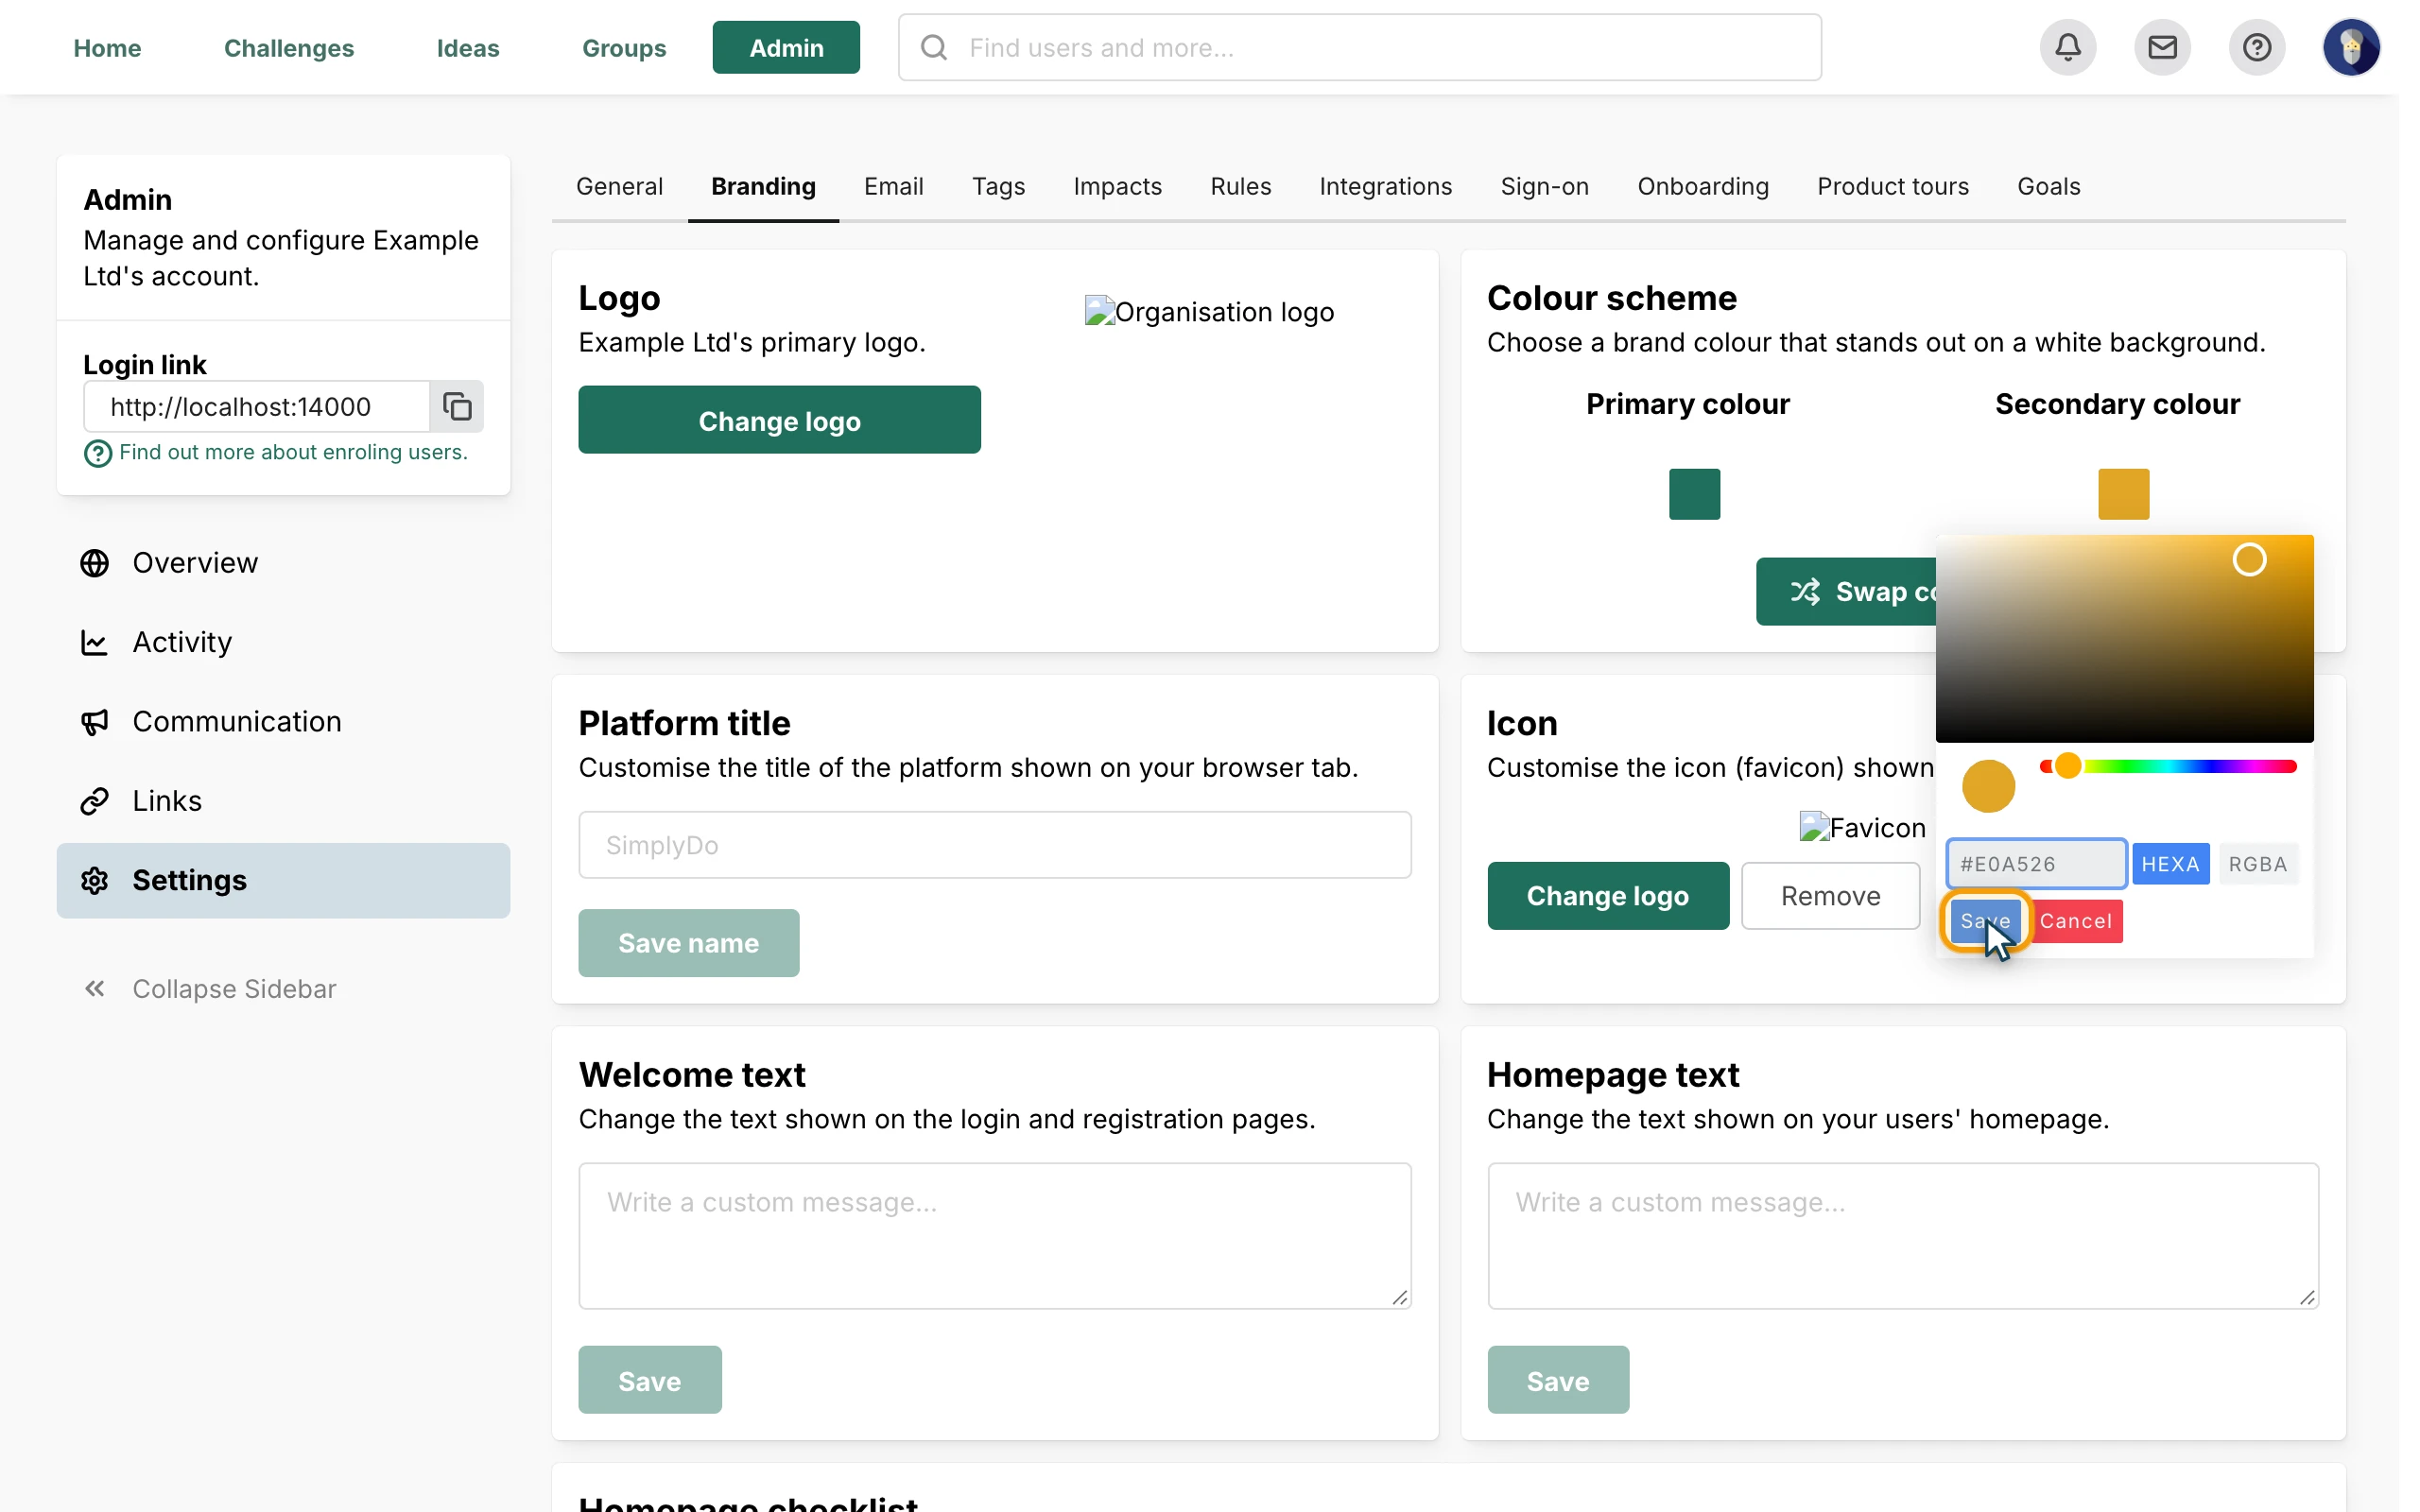Screen dimensions: 2420x1512
Task: Select the HEXA colour format
Action: tap(2170, 864)
